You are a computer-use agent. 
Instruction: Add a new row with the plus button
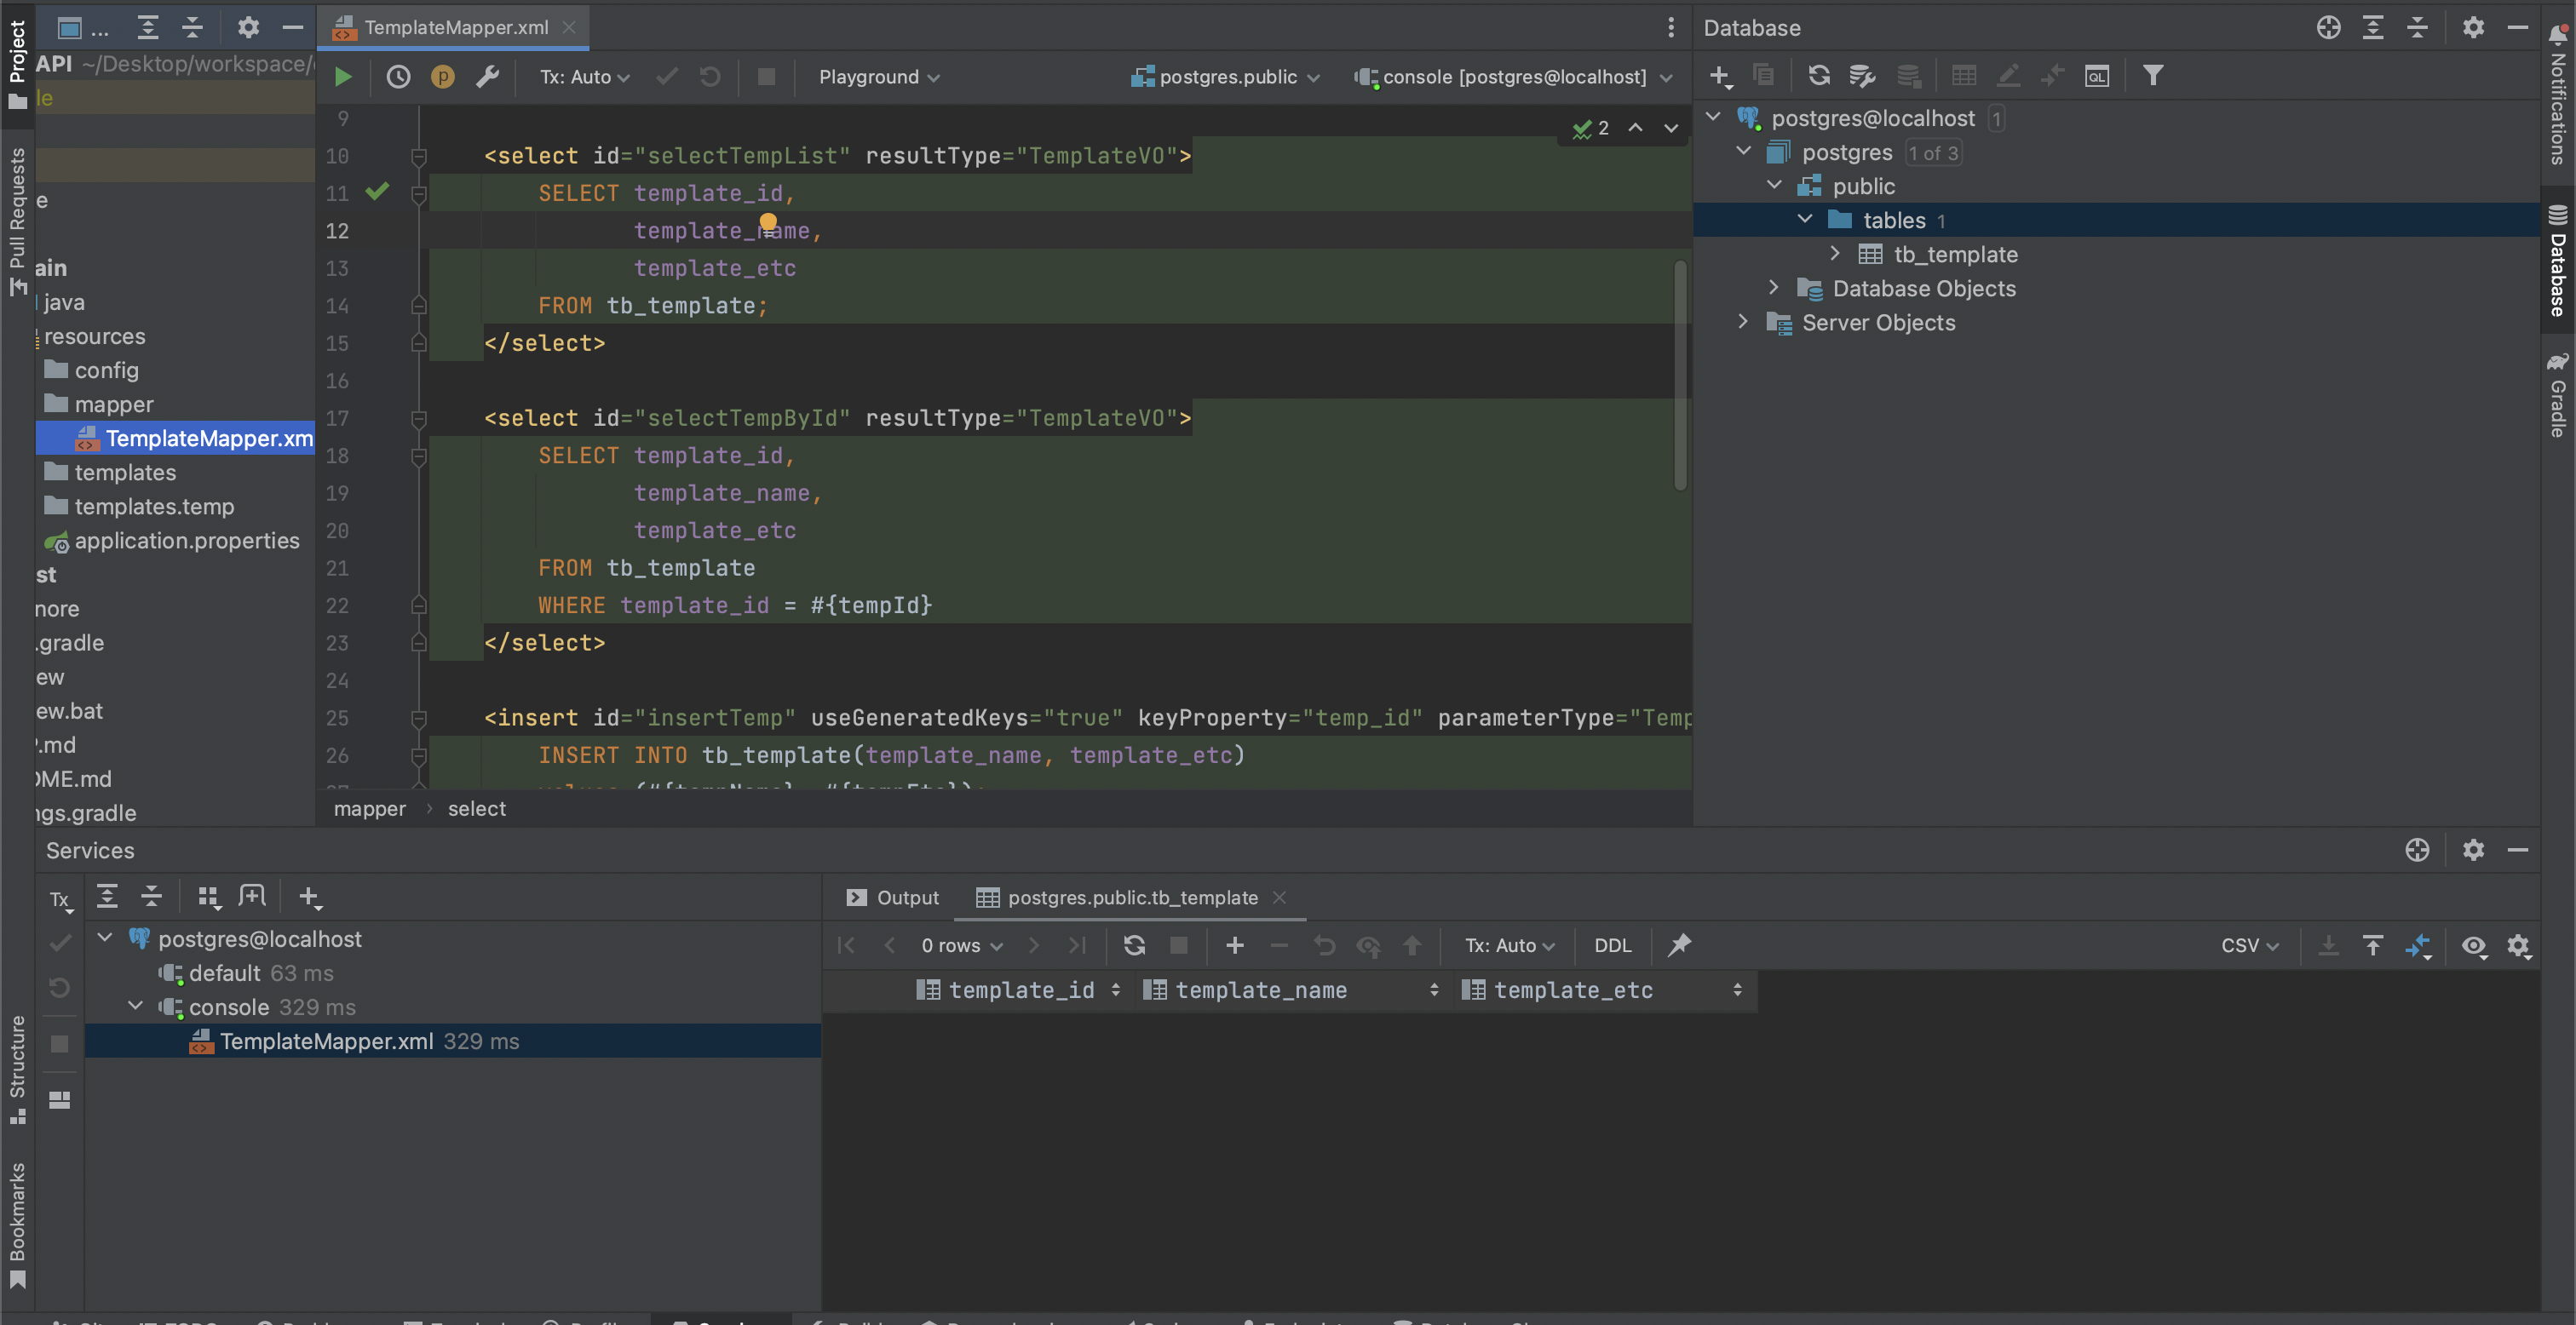pos(1234,946)
